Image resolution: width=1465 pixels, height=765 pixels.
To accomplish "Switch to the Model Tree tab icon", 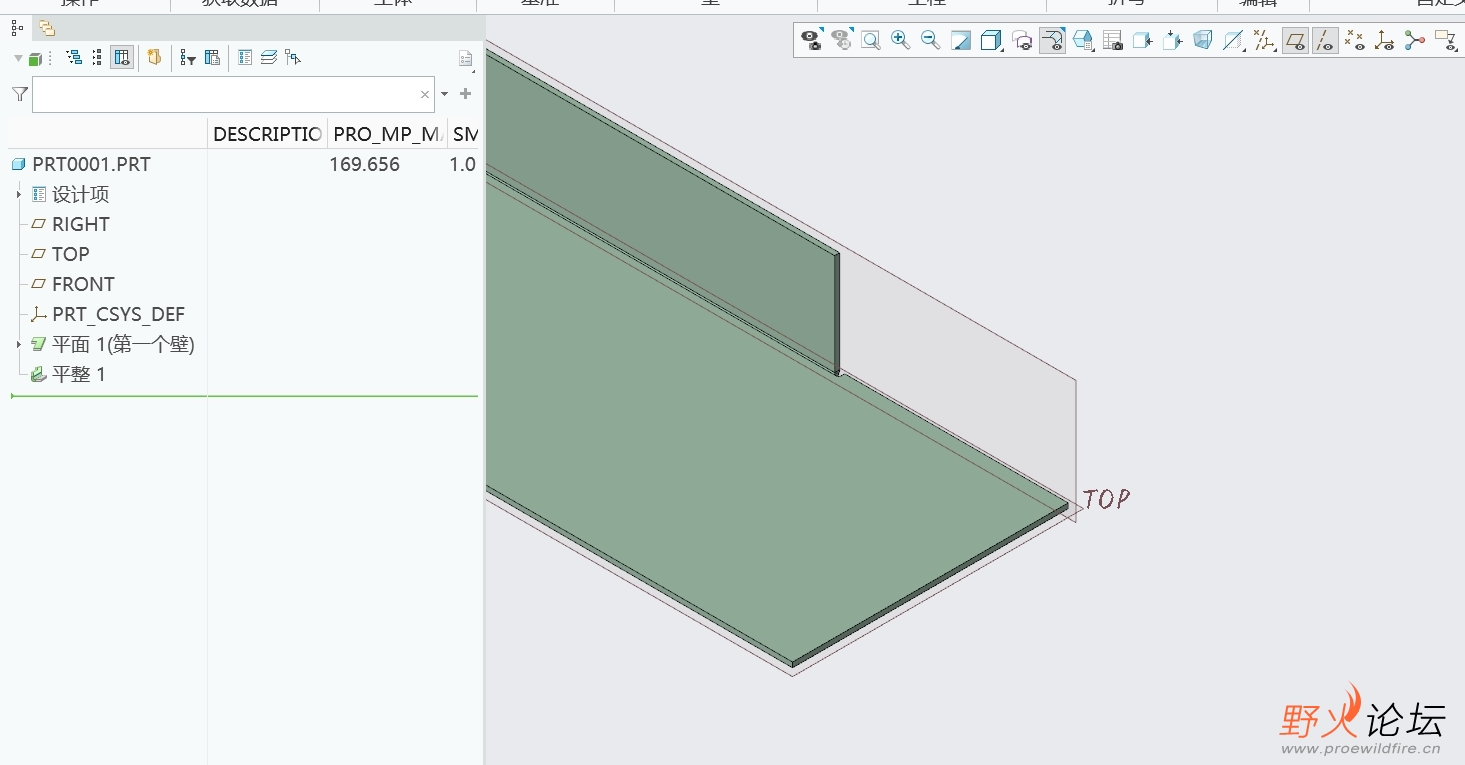I will tap(17, 28).
